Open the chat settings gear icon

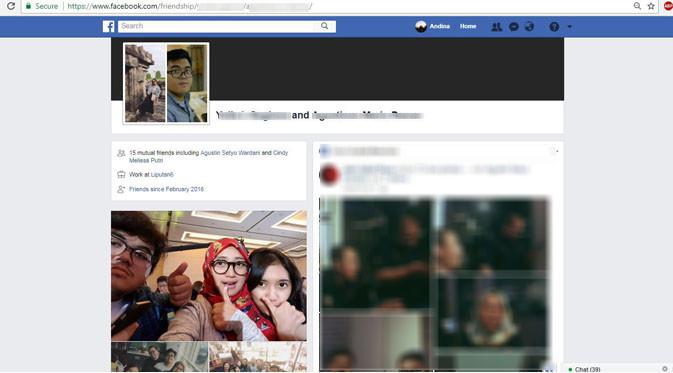pos(664,369)
